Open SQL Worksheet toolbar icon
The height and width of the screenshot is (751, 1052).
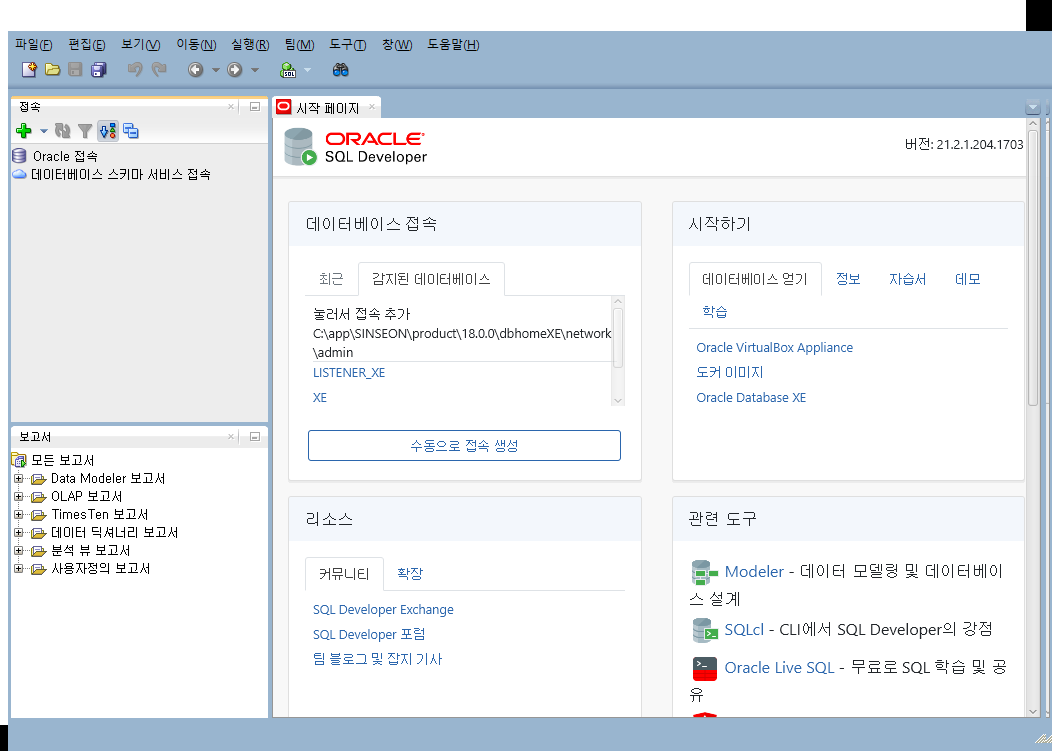[288, 69]
